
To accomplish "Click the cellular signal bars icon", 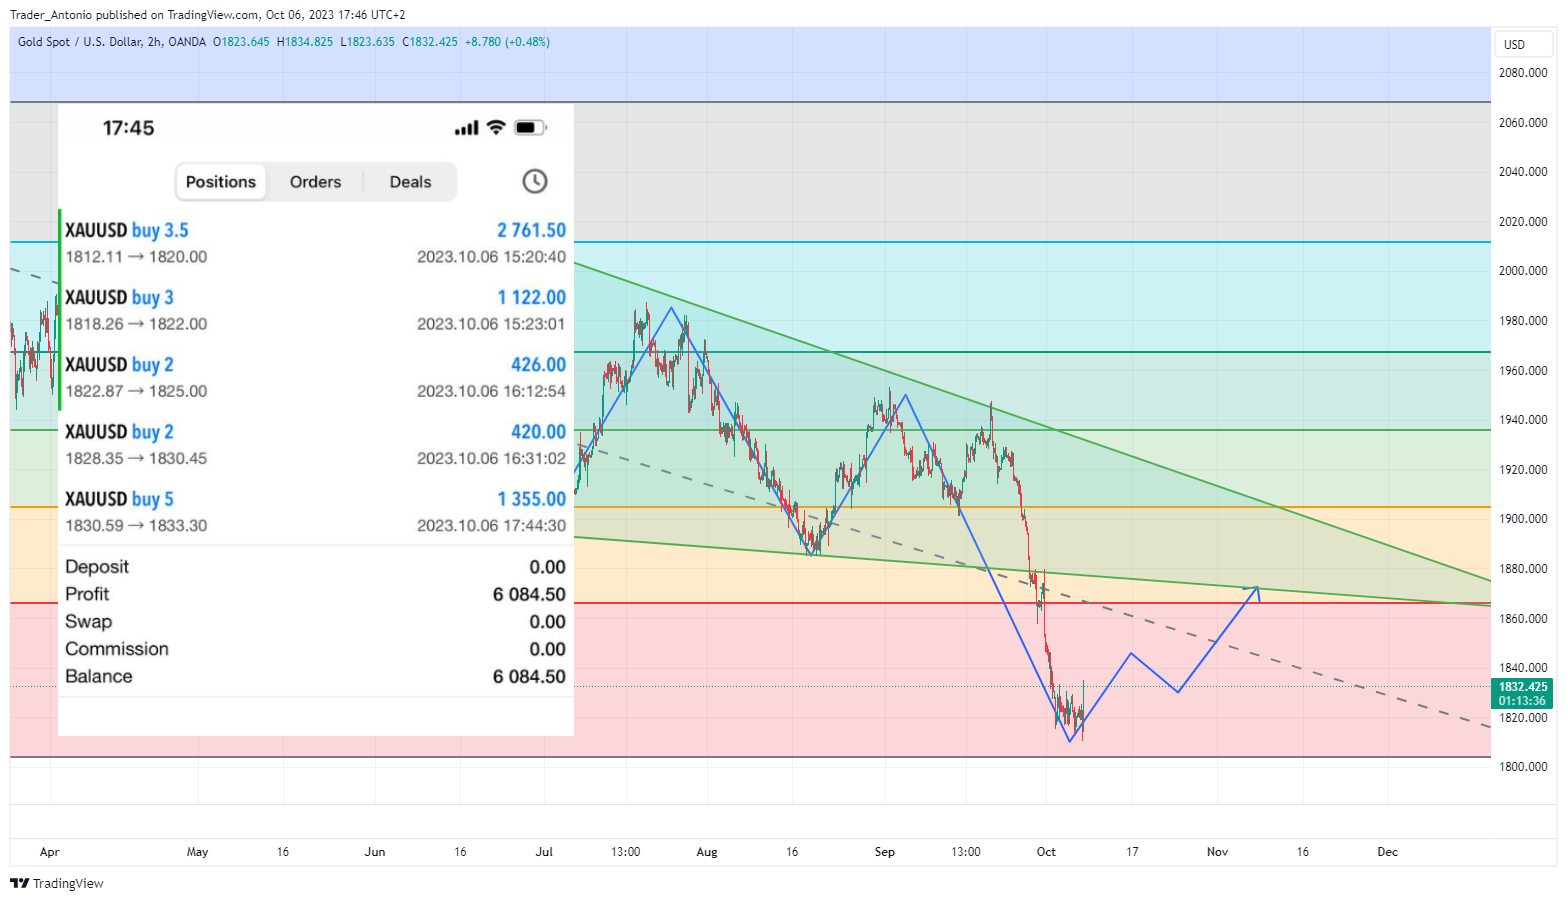I will pyautogui.click(x=466, y=128).
